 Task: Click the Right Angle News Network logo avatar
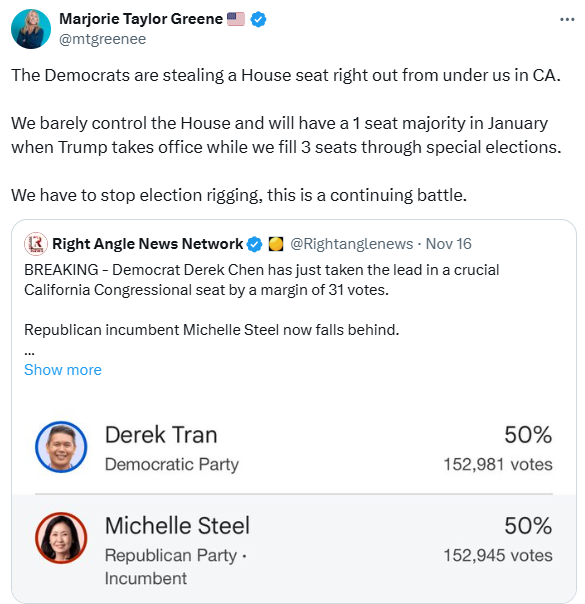click(36, 244)
